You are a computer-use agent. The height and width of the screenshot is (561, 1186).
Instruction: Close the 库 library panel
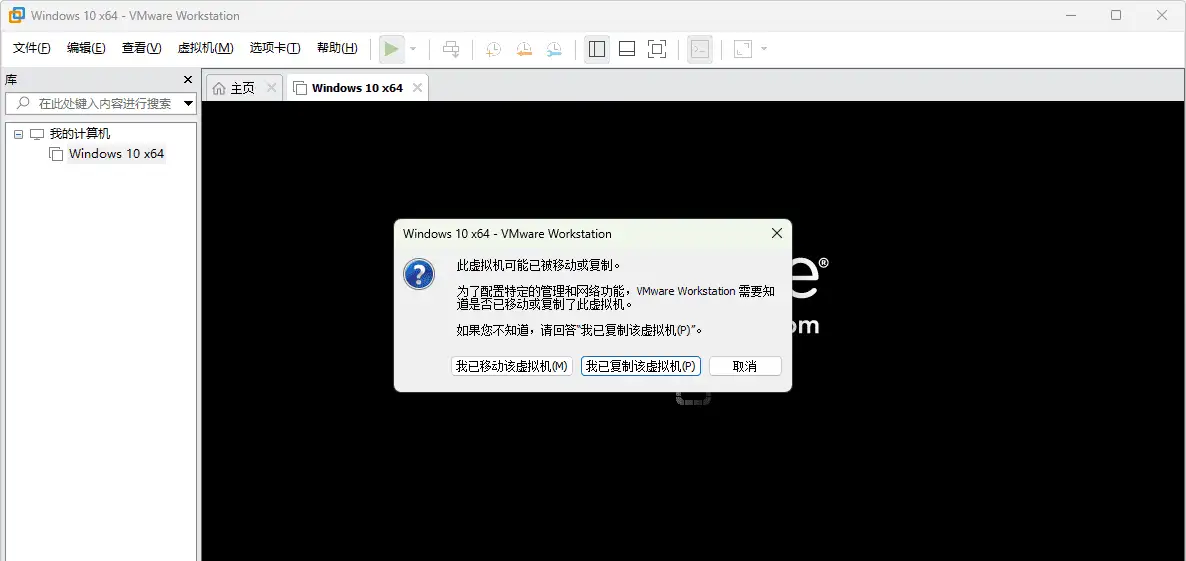point(188,79)
